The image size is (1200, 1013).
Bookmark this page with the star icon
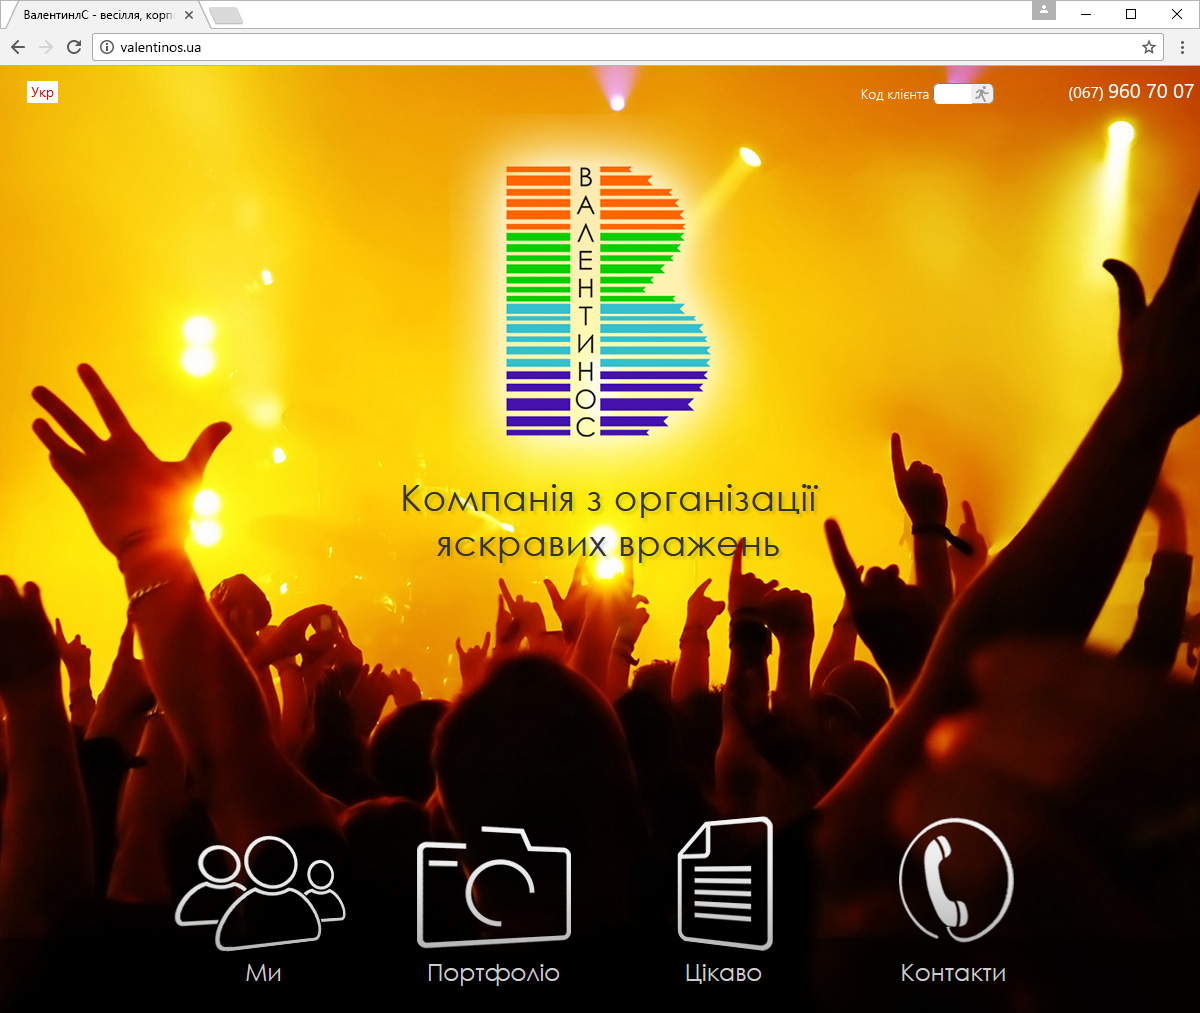pos(1149,47)
